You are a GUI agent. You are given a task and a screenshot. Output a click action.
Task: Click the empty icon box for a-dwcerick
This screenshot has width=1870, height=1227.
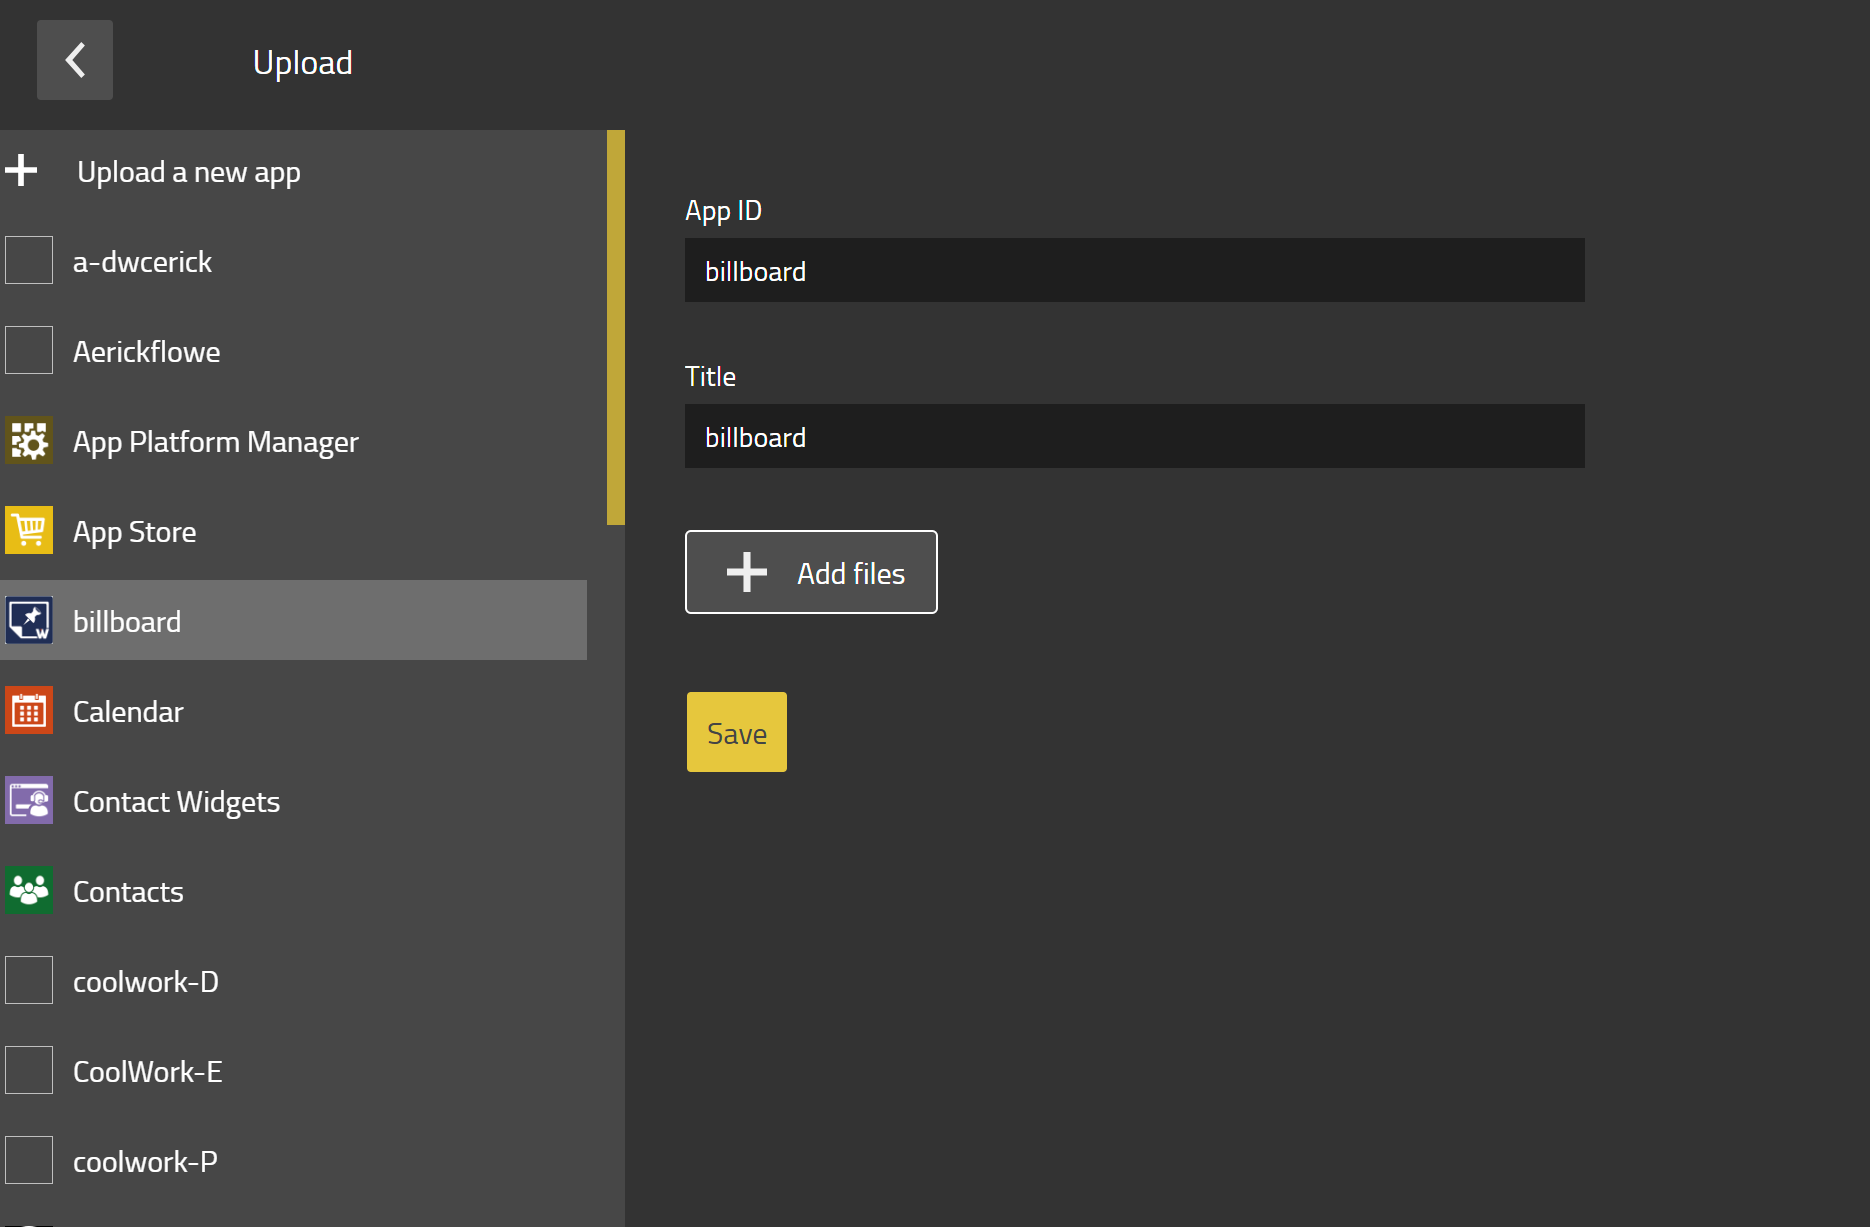(x=29, y=260)
